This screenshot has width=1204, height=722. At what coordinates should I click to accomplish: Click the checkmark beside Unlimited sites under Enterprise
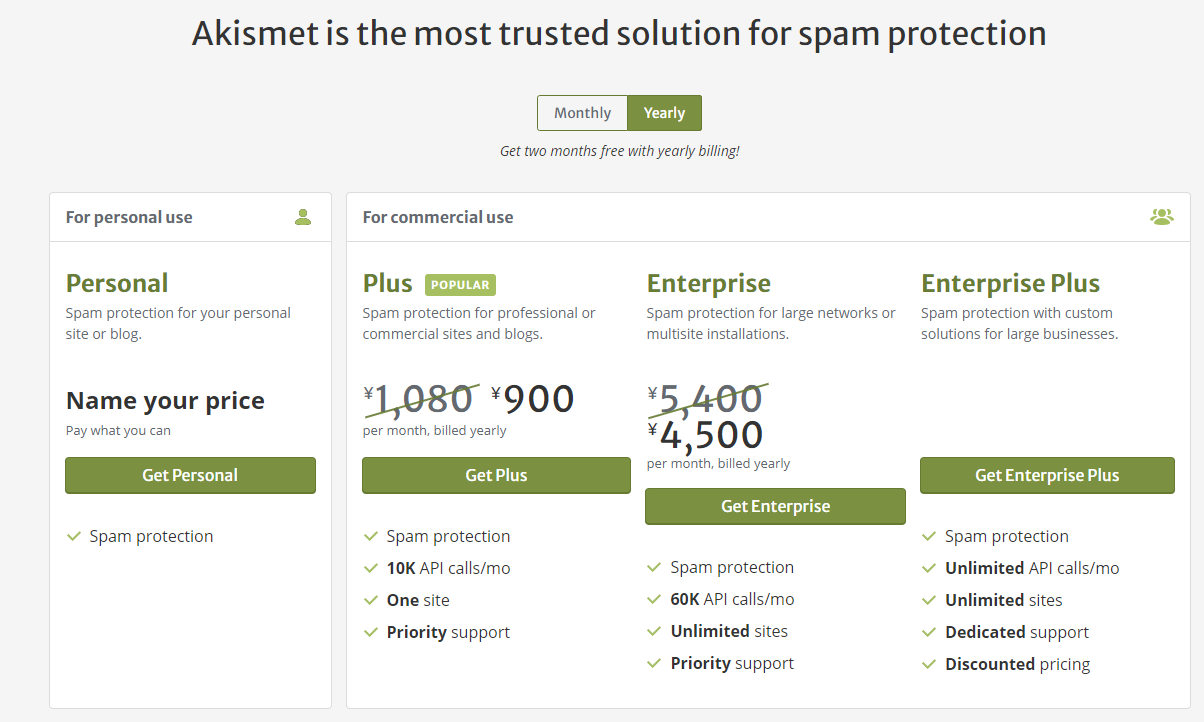[x=654, y=631]
